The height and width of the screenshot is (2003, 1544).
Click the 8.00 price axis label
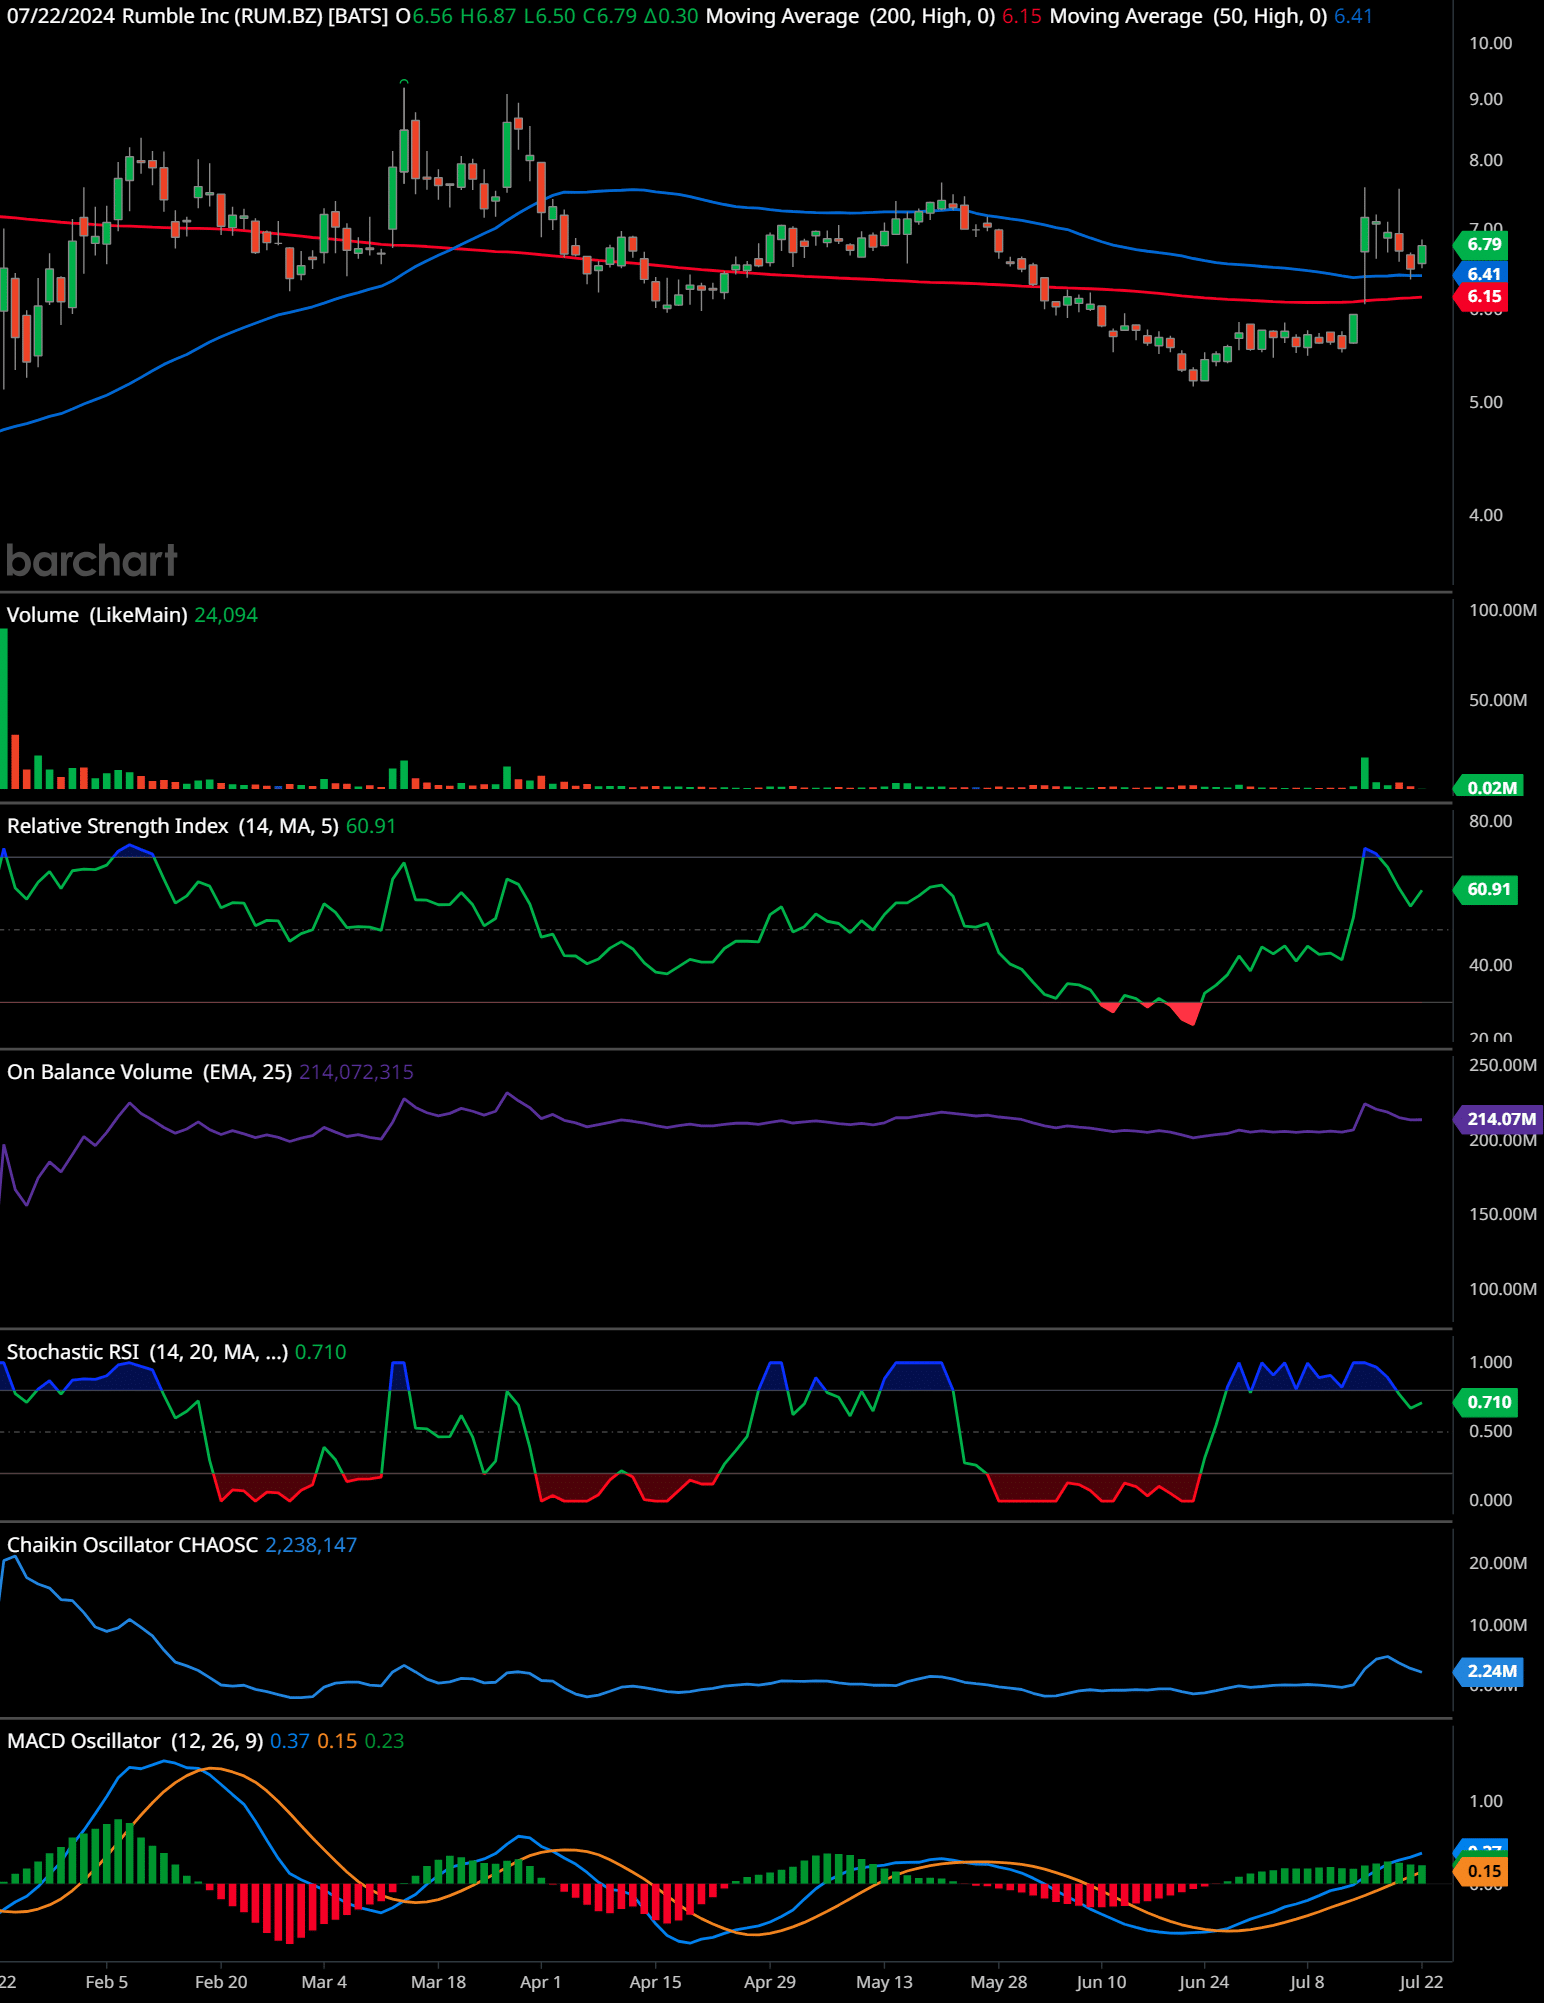[x=1486, y=160]
